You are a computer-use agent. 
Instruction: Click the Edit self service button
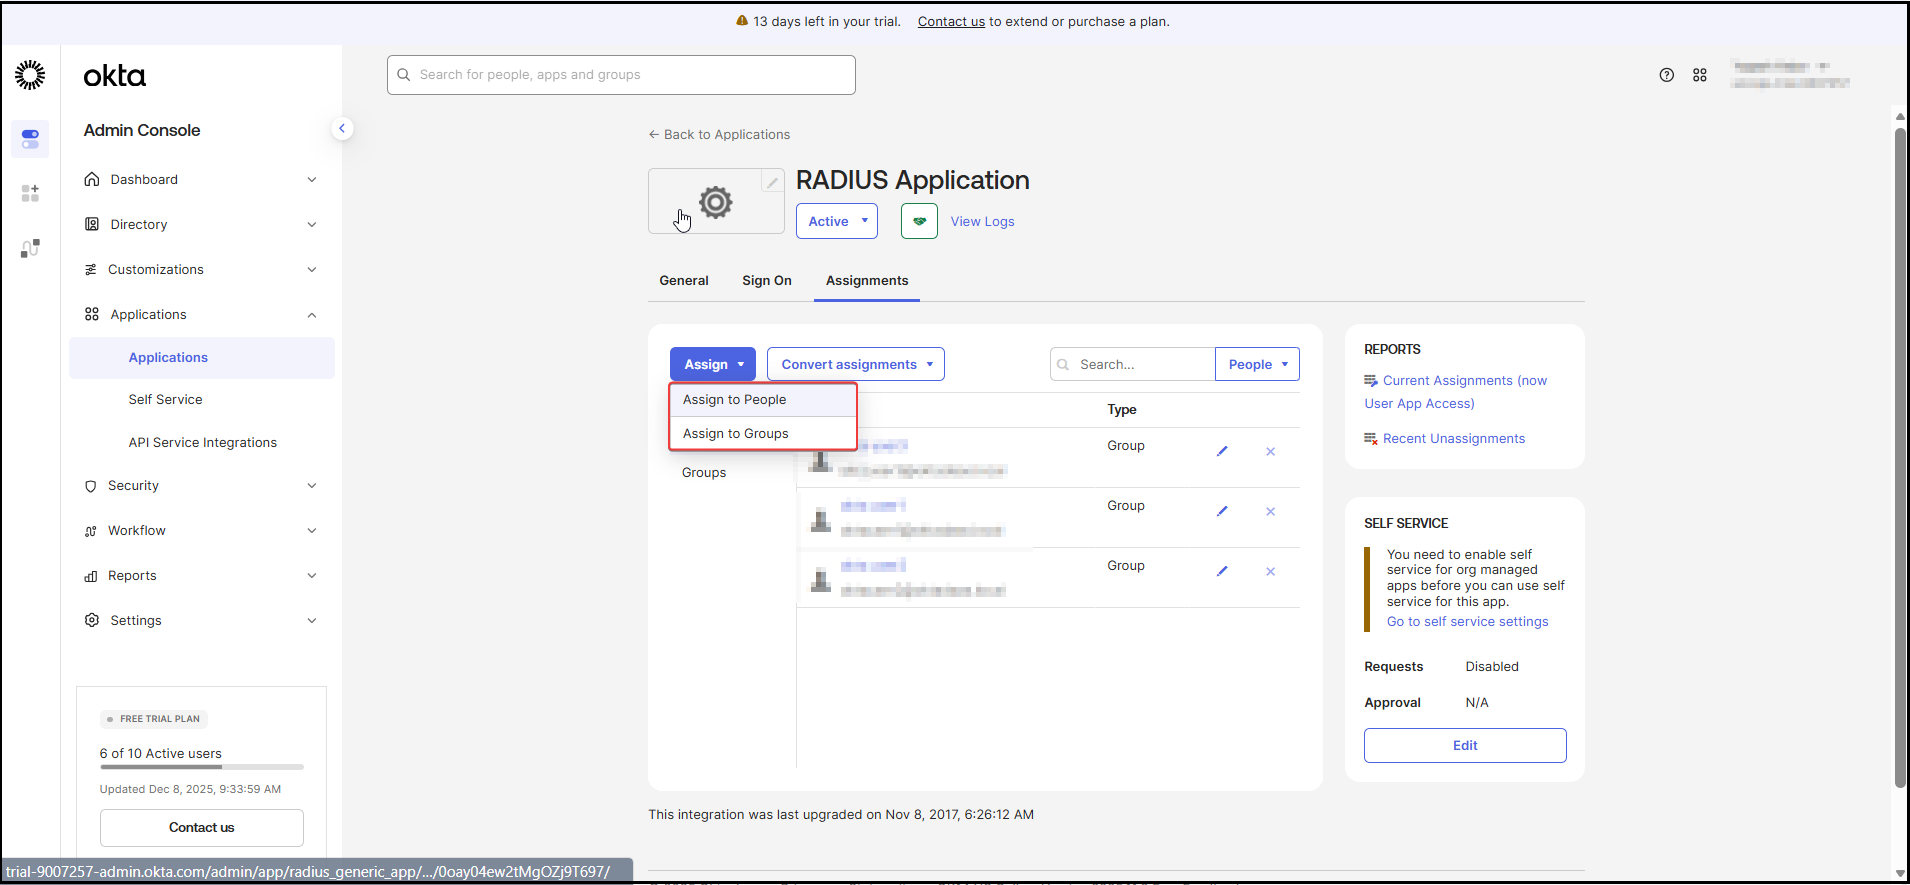click(x=1464, y=745)
